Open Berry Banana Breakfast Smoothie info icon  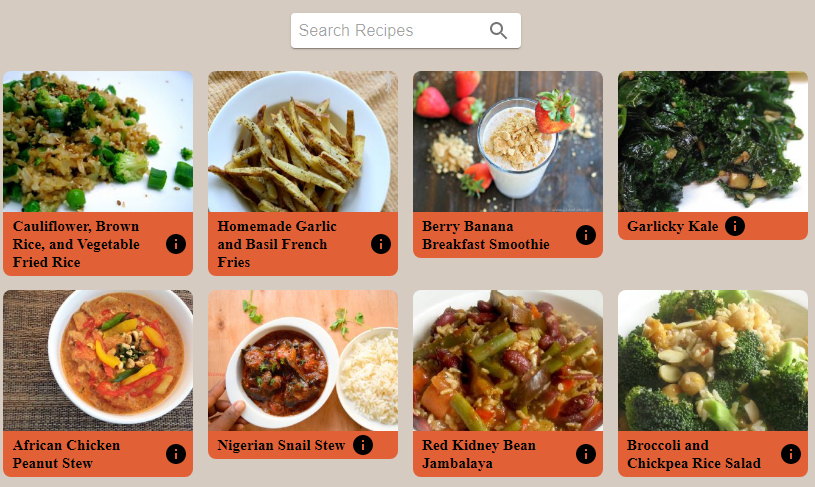coord(586,235)
